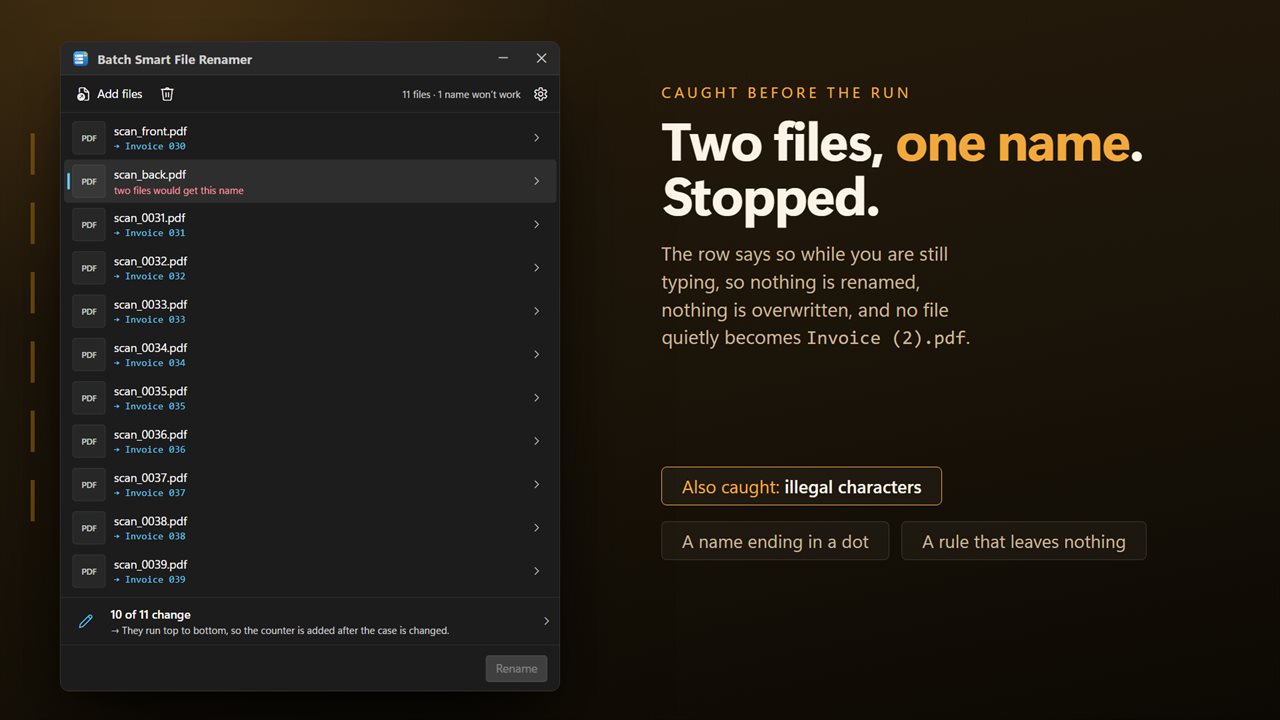Screen dimensions: 1280x720
Task: Click the Add files label
Action: [120, 94]
